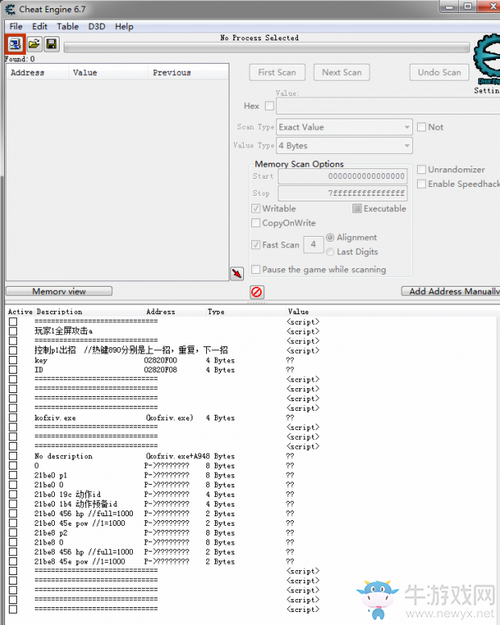Copy selected addresses with red arrow icon

point(237,273)
